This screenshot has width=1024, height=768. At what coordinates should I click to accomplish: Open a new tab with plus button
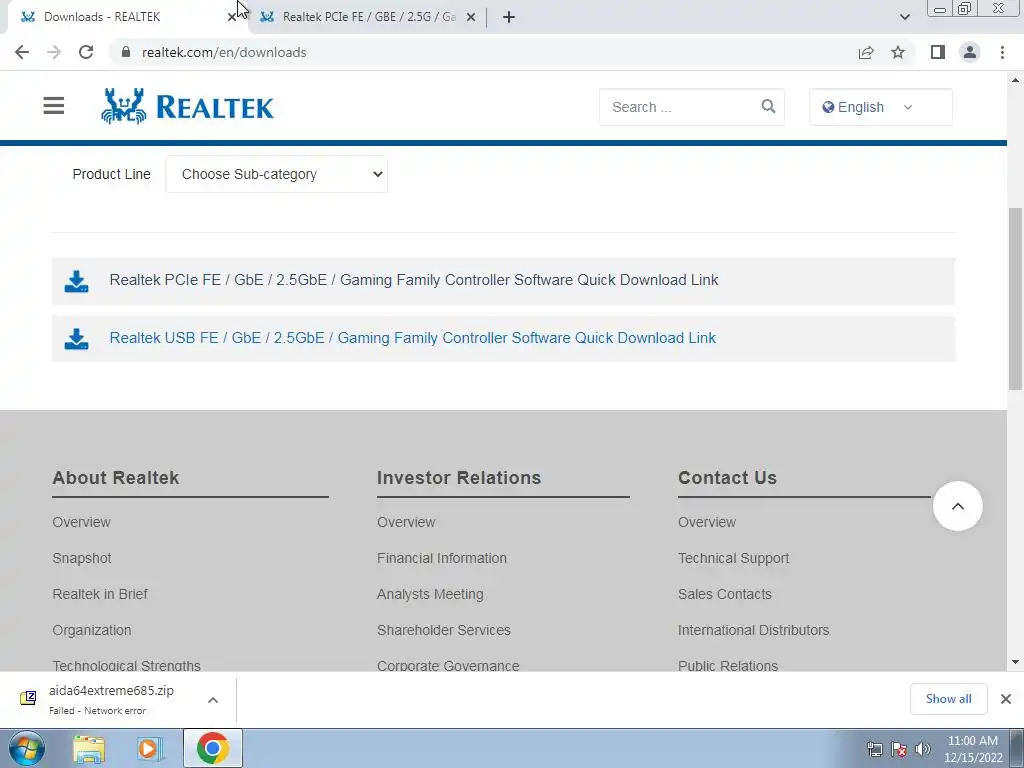509,17
